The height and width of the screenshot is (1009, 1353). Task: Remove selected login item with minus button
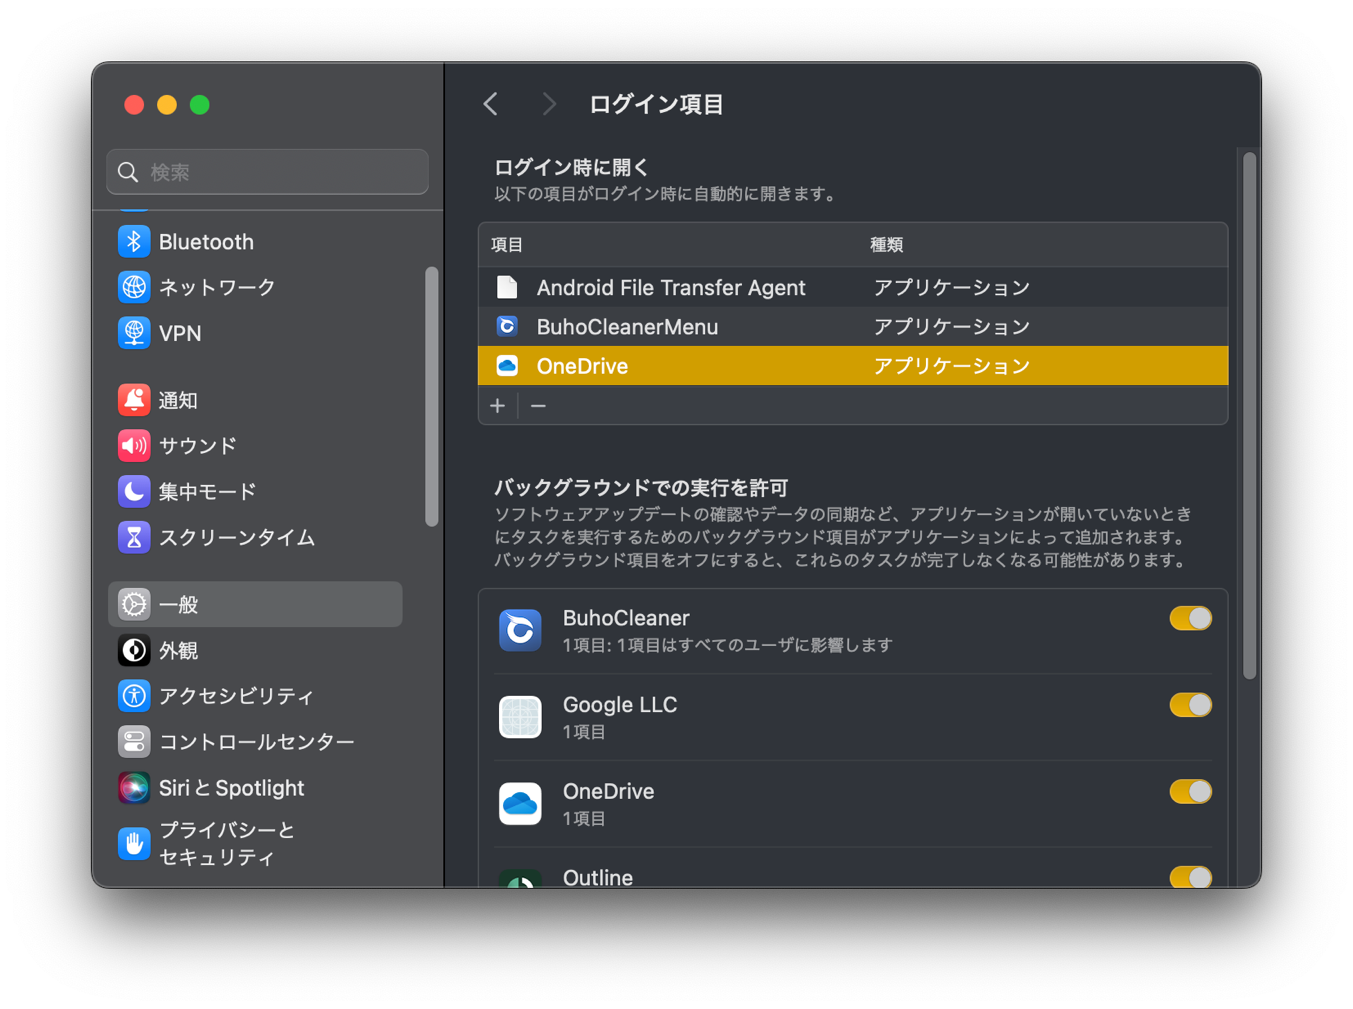point(538,406)
